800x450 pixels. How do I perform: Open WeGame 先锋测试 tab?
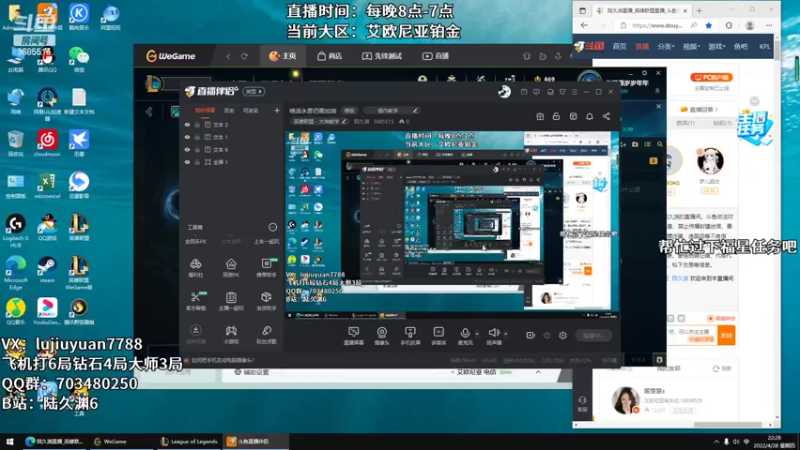click(x=382, y=56)
